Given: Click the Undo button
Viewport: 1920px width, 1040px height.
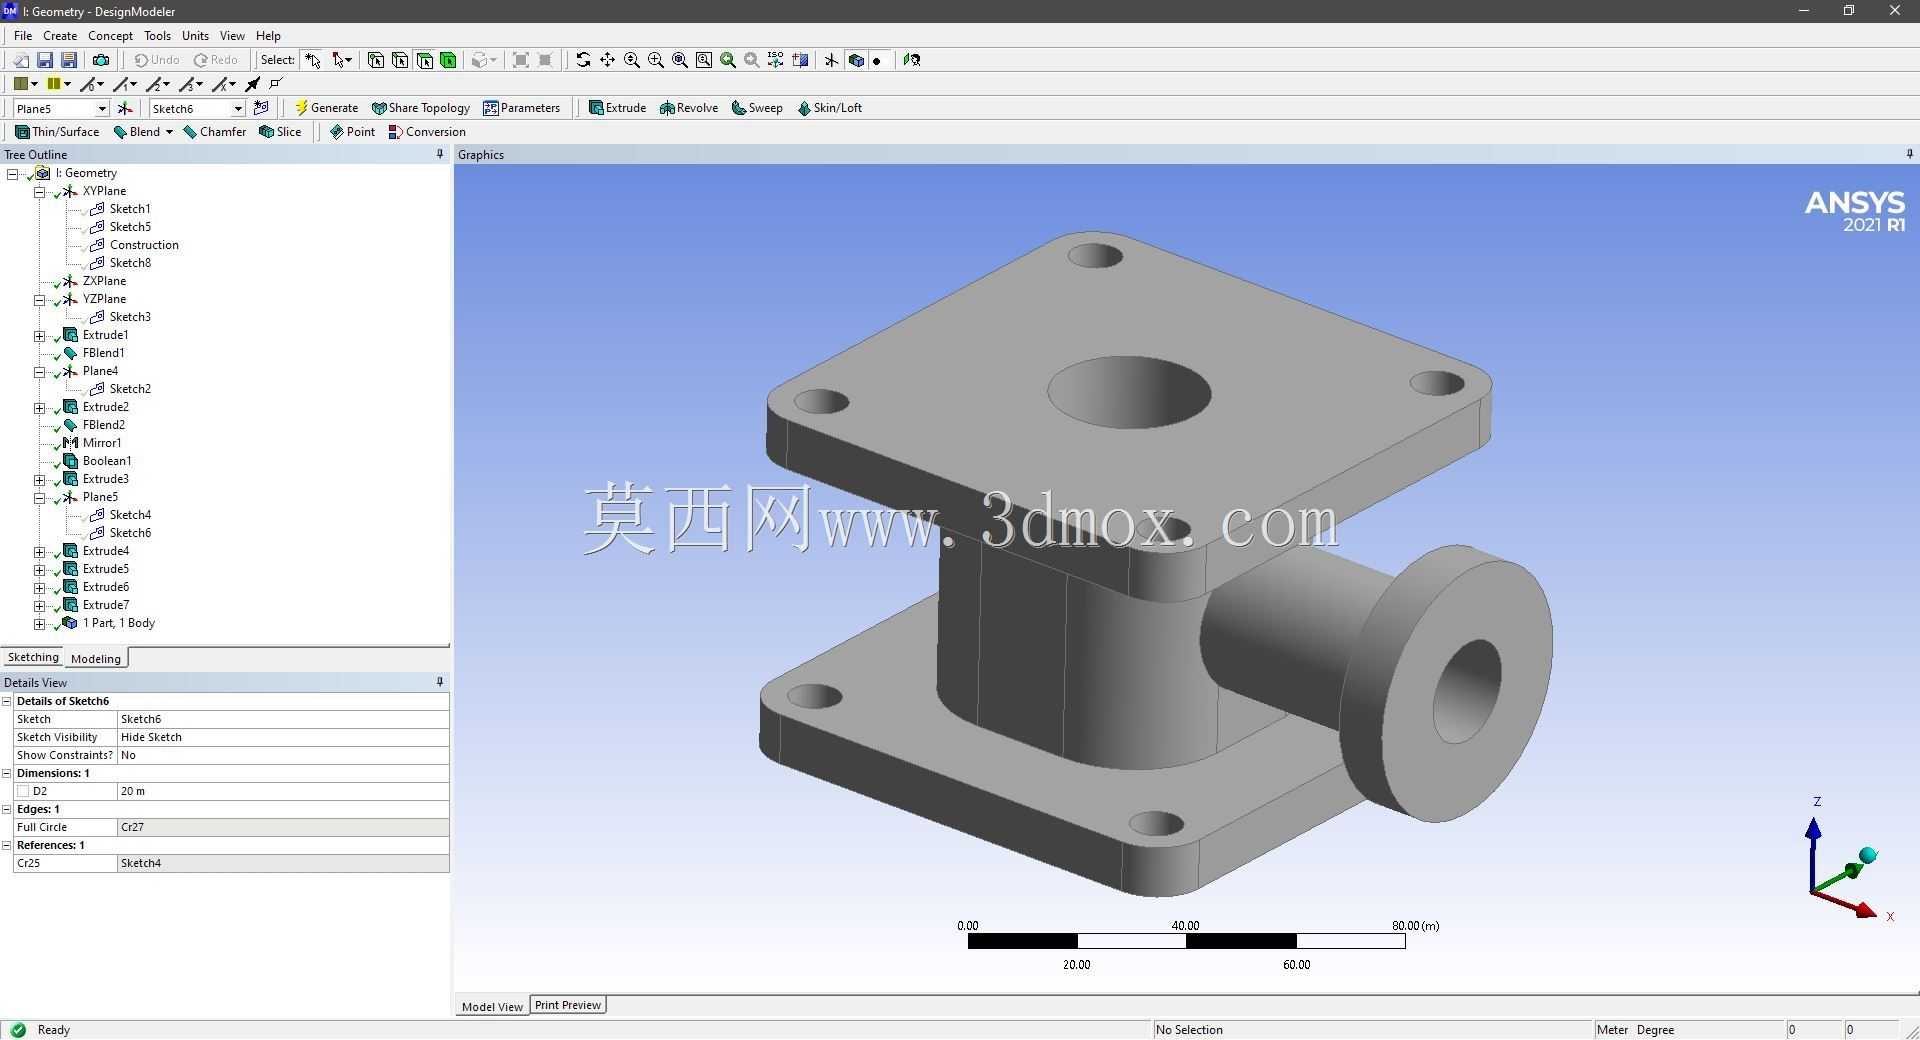Looking at the screenshot, I should point(157,60).
